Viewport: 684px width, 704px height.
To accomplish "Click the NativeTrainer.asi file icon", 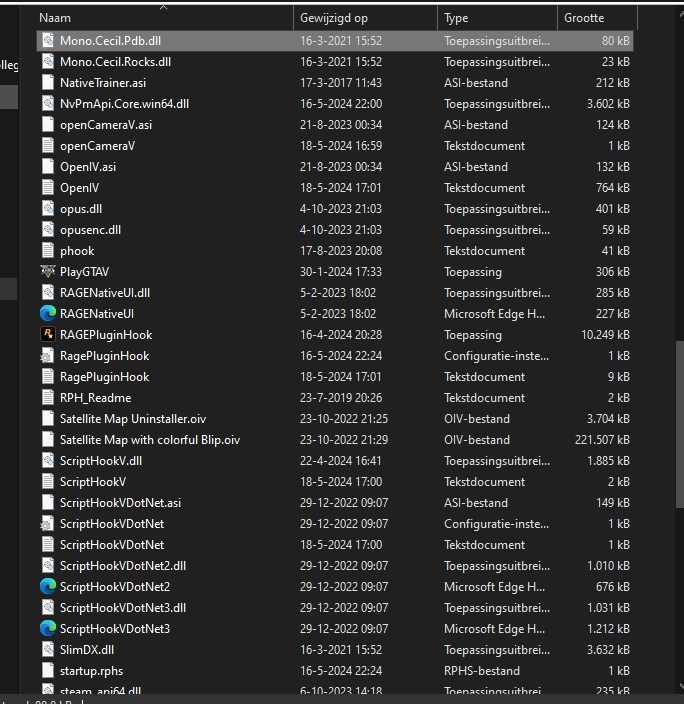I will point(48,83).
